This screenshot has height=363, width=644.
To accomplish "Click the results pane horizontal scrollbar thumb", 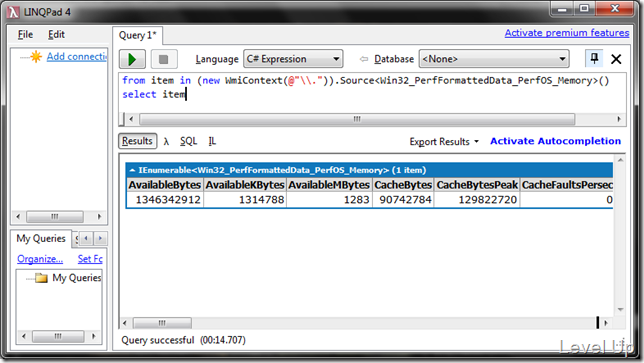I will pyautogui.click(x=163, y=323).
